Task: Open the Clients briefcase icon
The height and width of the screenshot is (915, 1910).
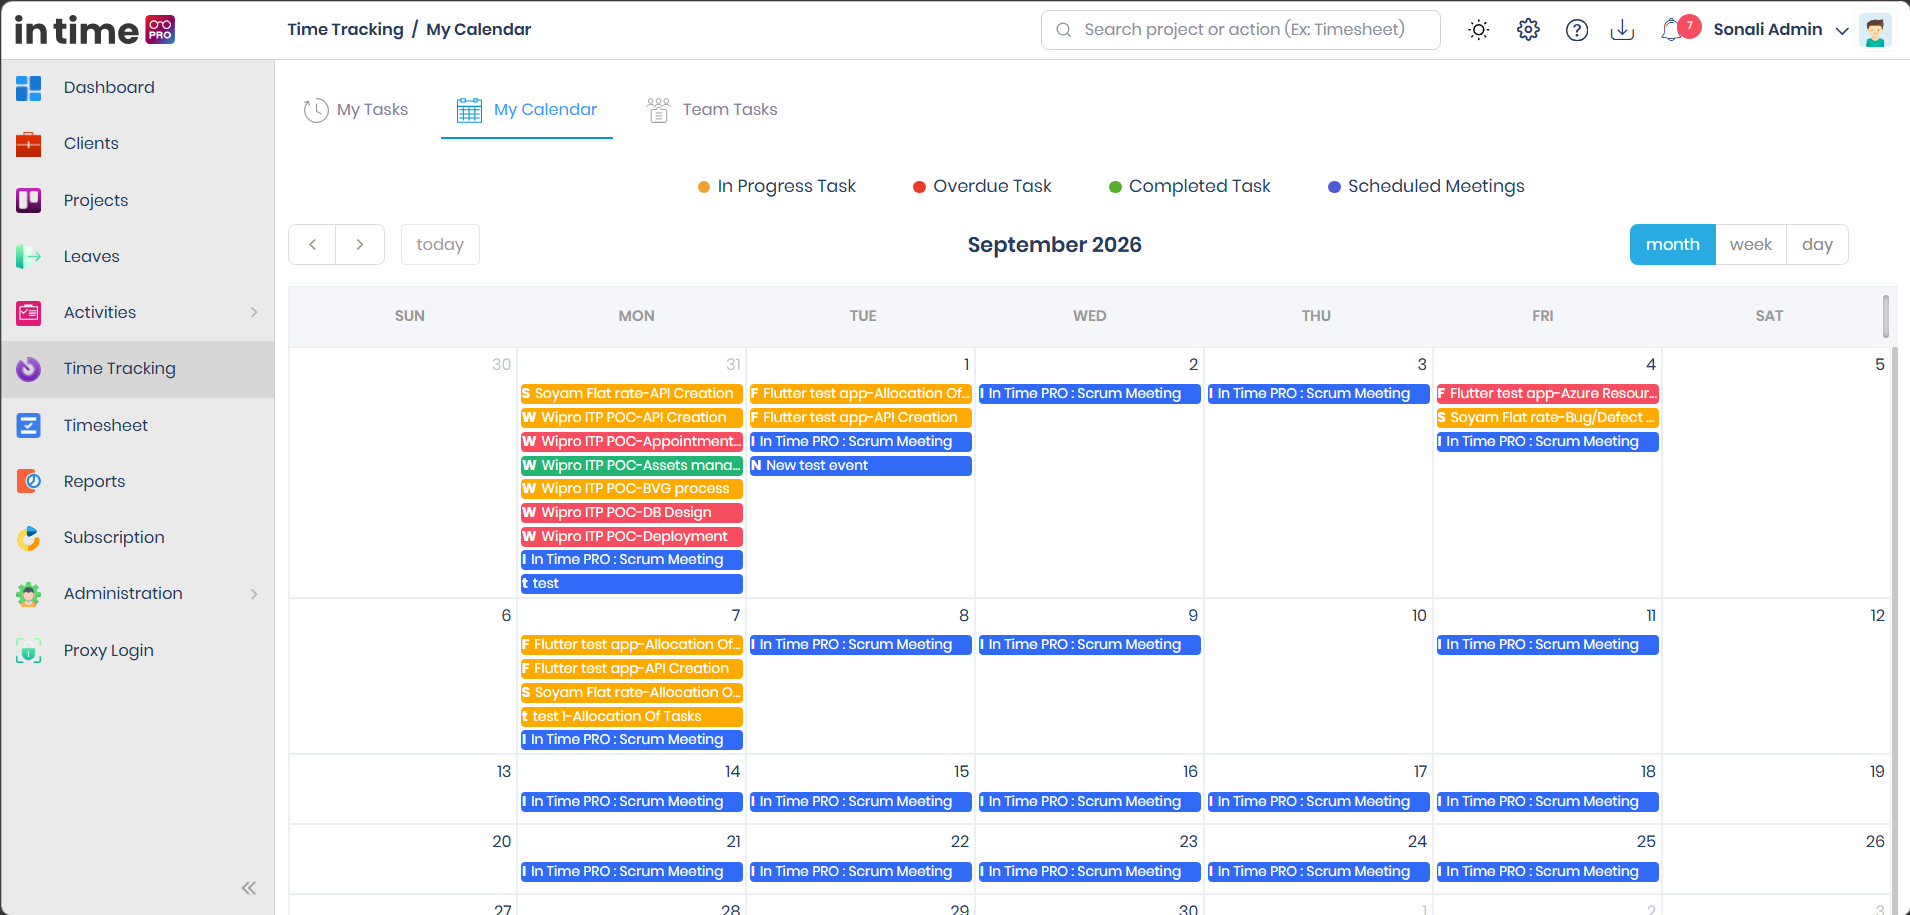Action: click(x=28, y=144)
